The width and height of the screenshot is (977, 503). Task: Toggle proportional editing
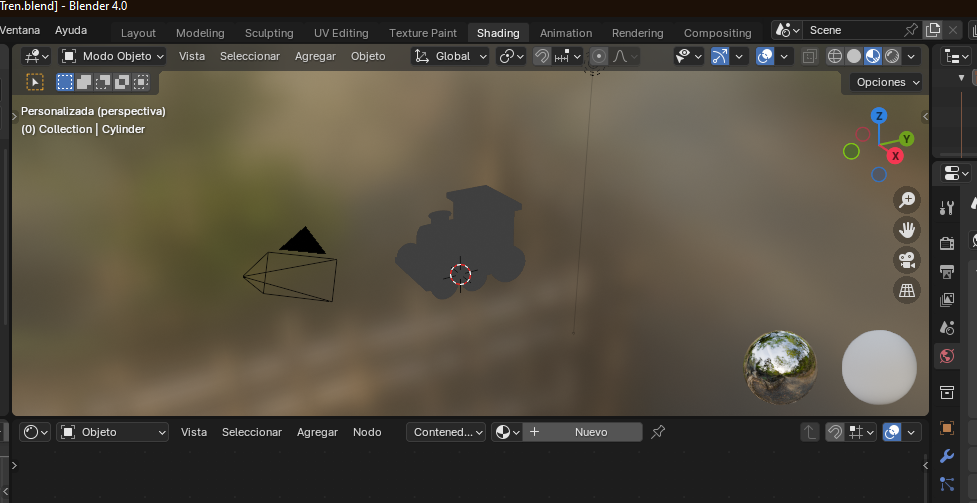599,56
